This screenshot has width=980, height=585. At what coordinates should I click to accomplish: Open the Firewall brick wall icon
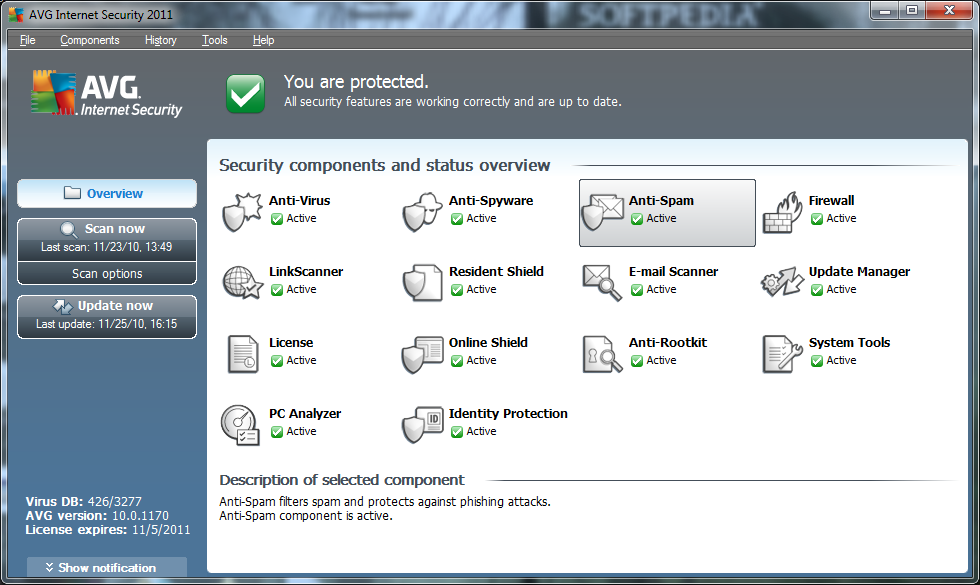[x=781, y=209]
